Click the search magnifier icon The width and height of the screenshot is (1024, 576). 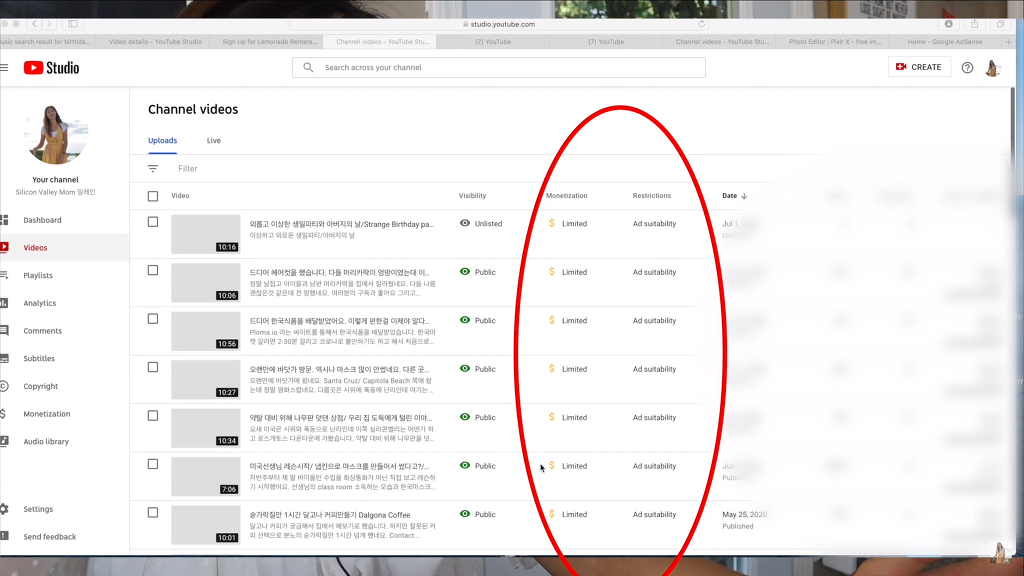[308, 67]
